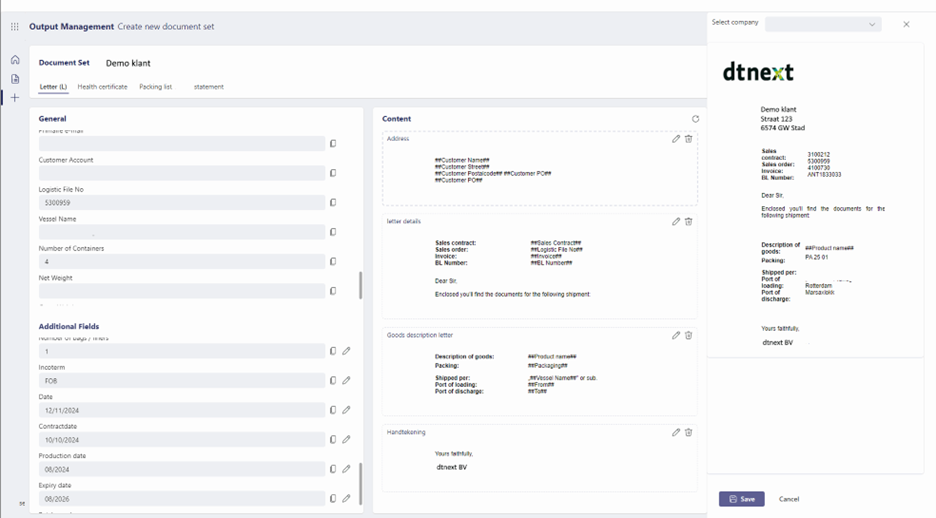Save the document set
The height and width of the screenshot is (518, 936).
click(741, 499)
